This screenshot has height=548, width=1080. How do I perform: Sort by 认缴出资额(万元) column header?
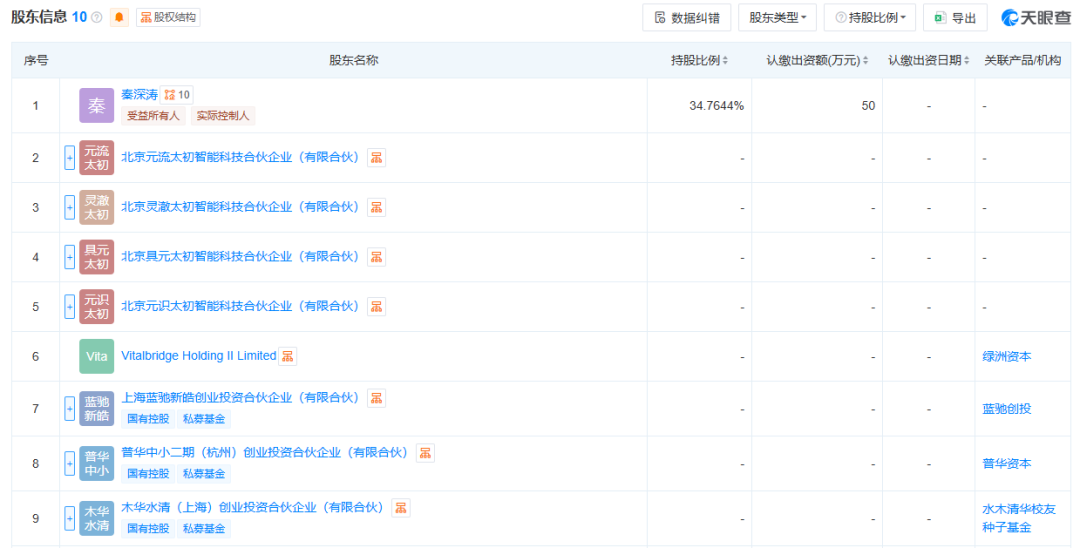817,61
